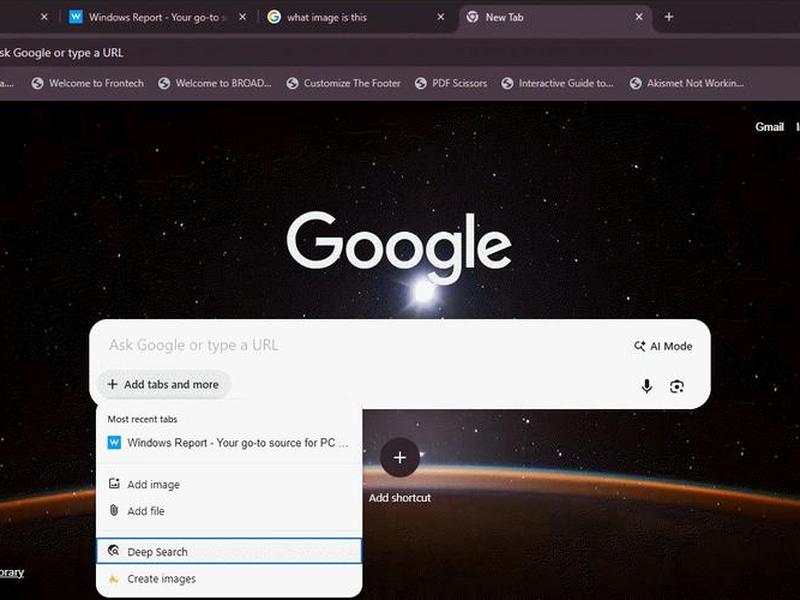Image resolution: width=800 pixels, height=600 pixels.
Task: Open a new tab with plus button
Action: click(x=669, y=17)
